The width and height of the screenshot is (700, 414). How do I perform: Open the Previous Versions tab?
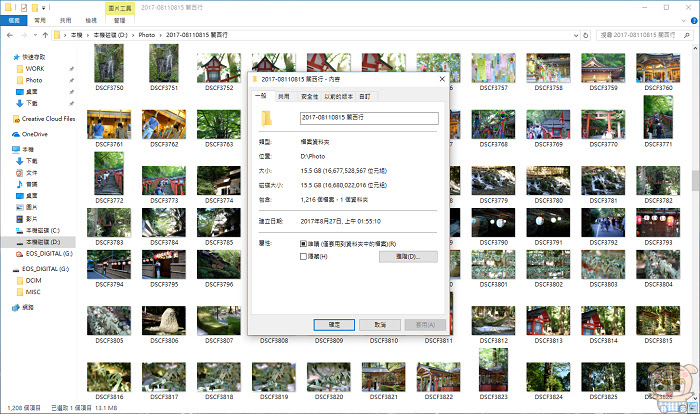pyautogui.click(x=338, y=96)
